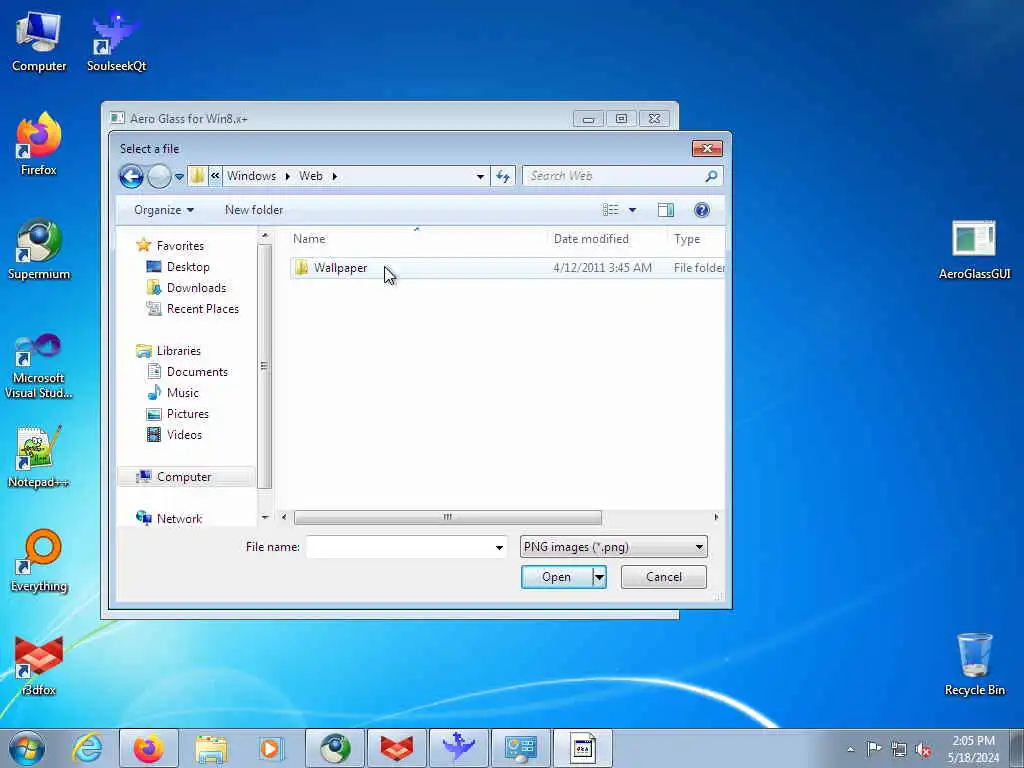Select the r3dfox desktop shortcut
Screen dimensions: 1024x768
39,665
